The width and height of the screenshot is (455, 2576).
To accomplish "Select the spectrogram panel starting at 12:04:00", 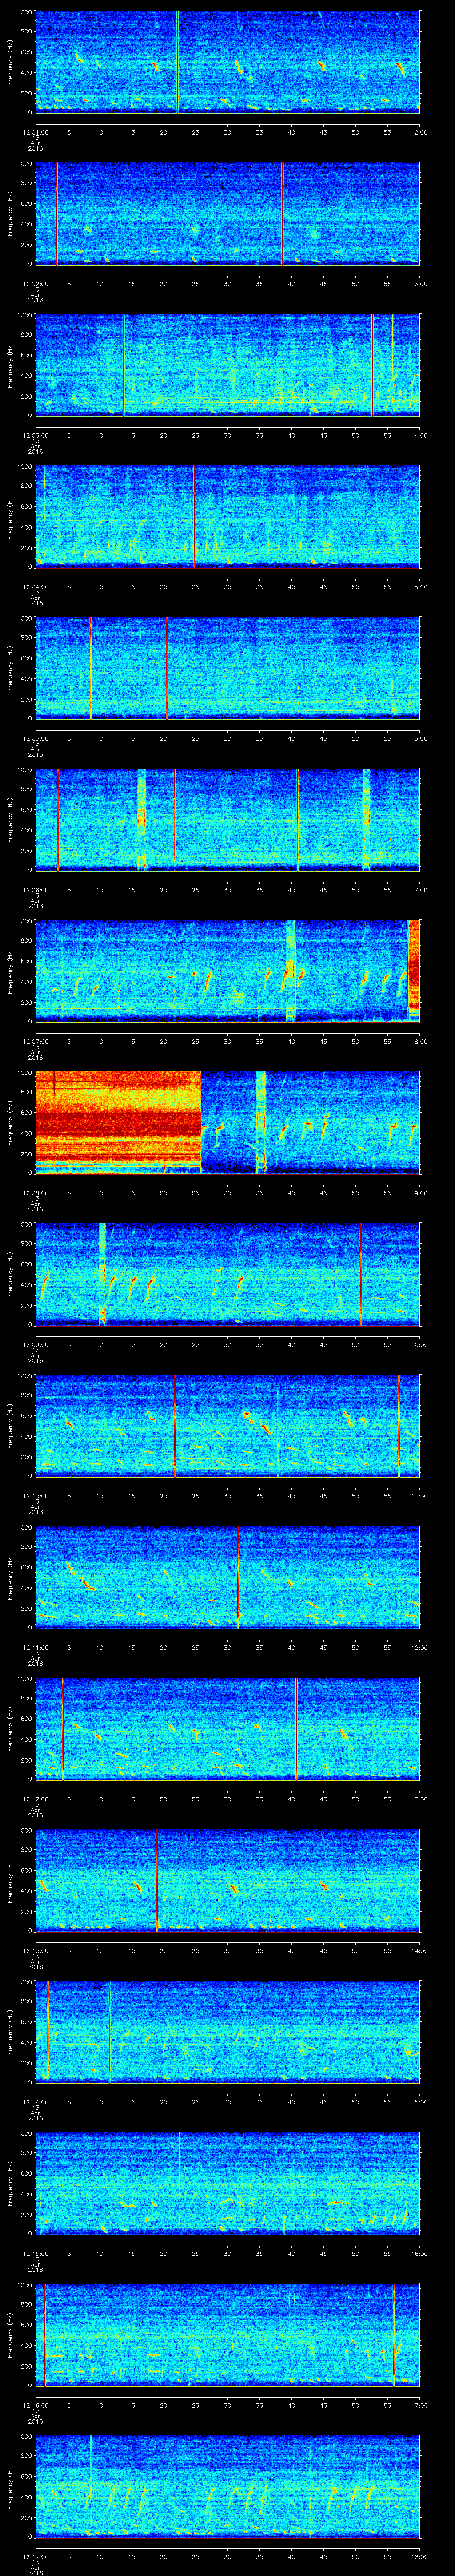I will (227, 516).
